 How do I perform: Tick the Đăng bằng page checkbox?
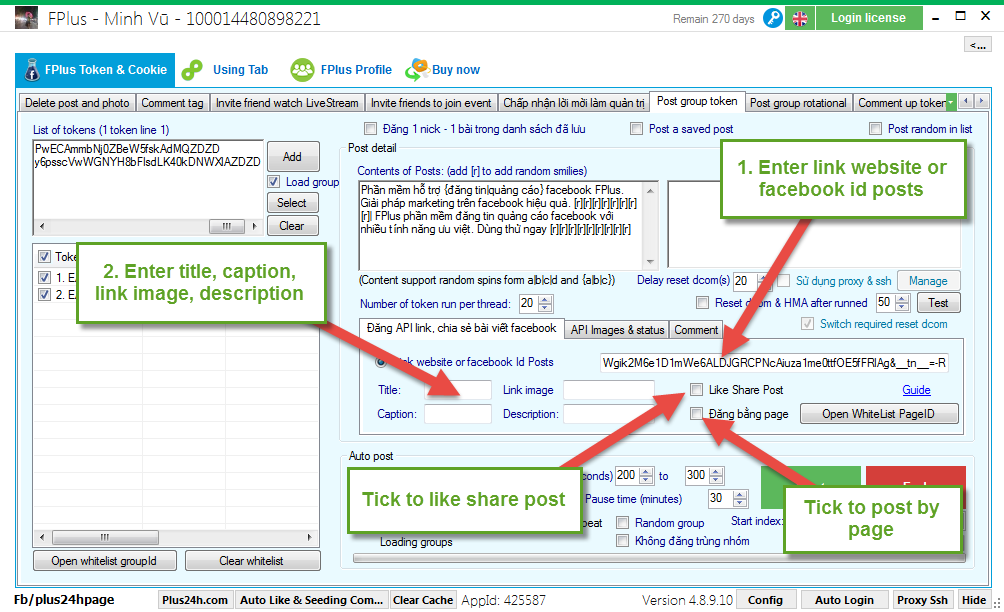696,414
